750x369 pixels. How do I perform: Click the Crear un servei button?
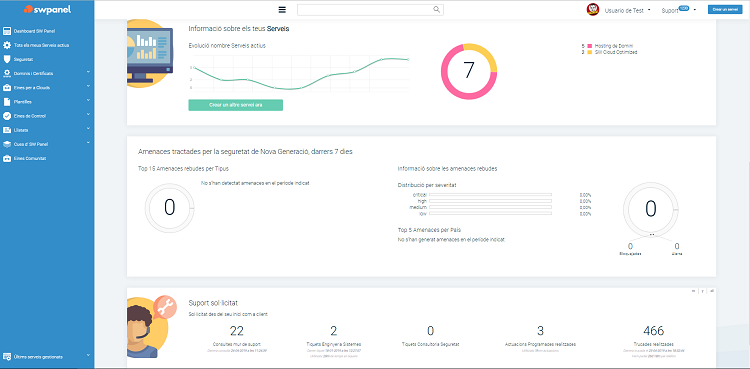(725, 10)
